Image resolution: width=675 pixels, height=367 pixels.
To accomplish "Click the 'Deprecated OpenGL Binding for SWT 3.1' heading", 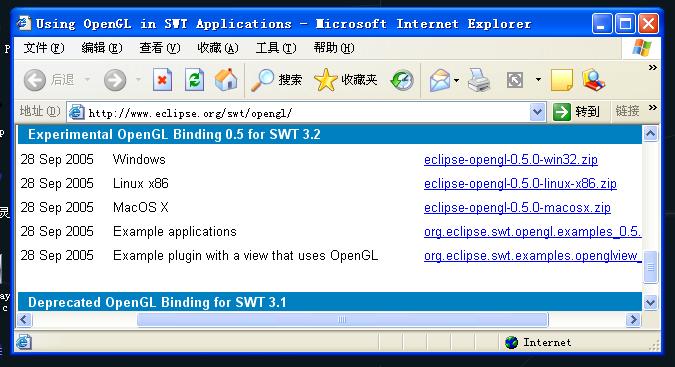I will (x=157, y=302).
